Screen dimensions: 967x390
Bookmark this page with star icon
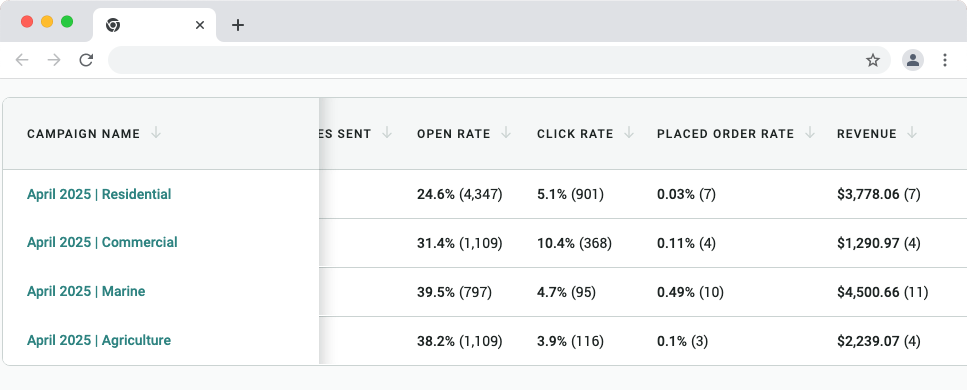tap(873, 60)
